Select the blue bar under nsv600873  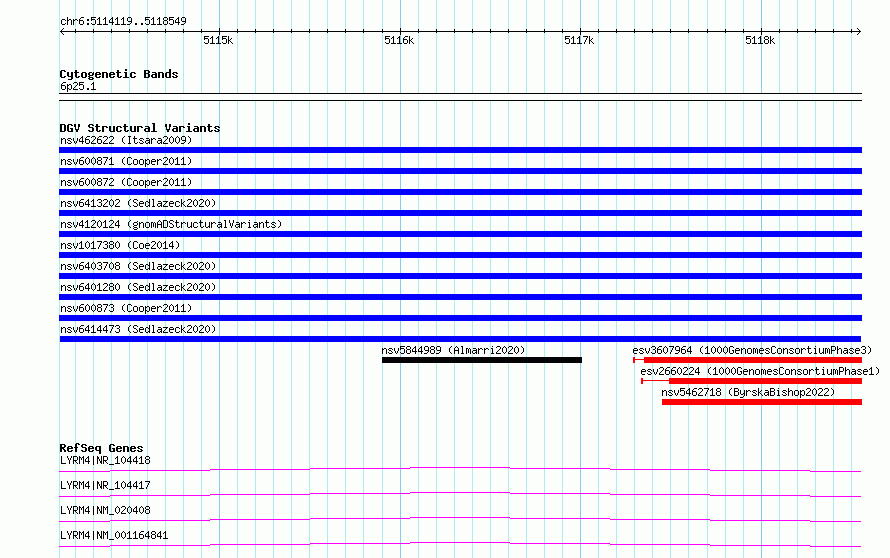point(460,318)
